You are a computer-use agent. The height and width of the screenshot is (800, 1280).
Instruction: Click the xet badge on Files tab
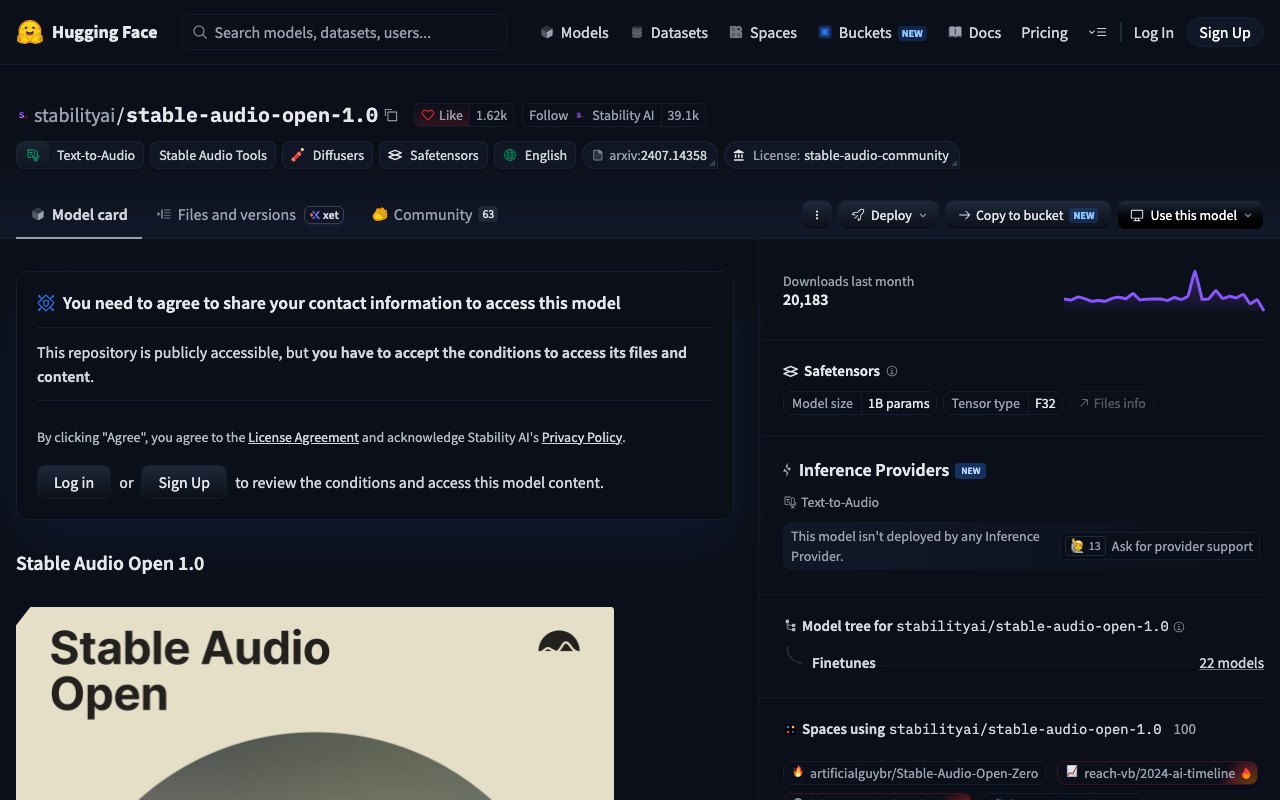(324, 214)
